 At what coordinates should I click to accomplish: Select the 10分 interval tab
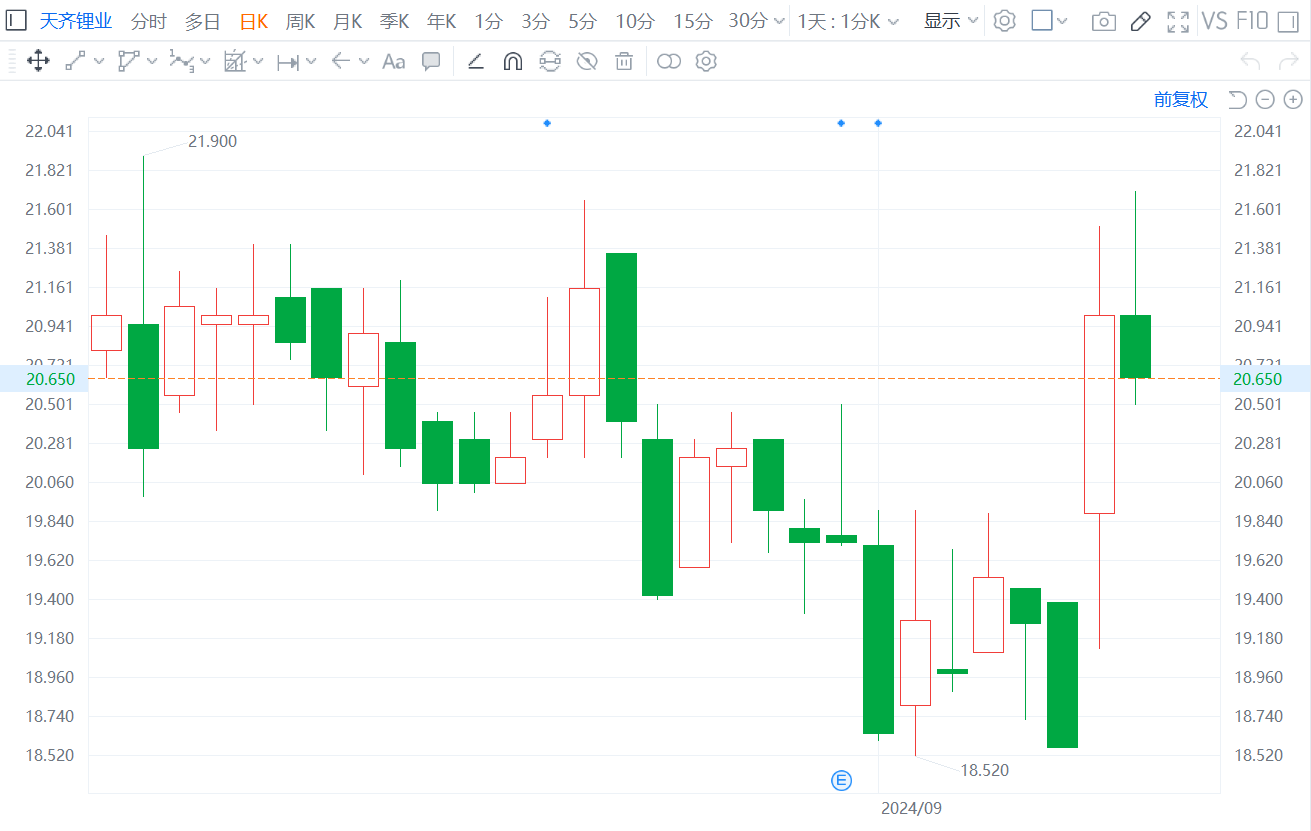pos(635,21)
